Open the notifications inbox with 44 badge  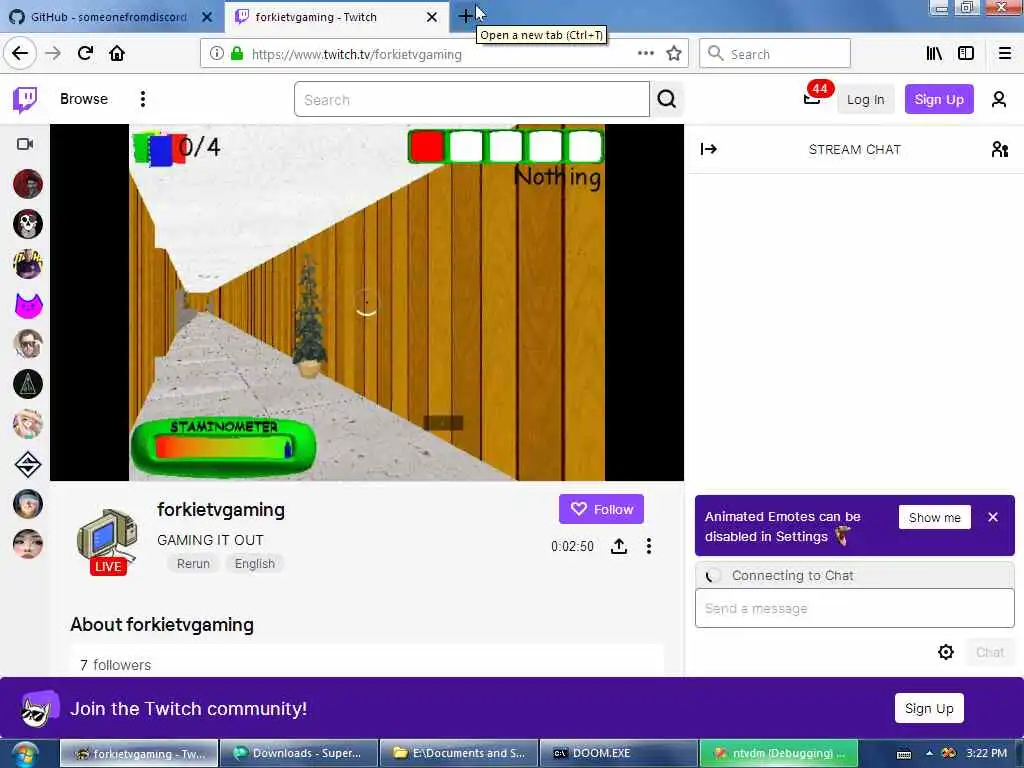click(812, 98)
